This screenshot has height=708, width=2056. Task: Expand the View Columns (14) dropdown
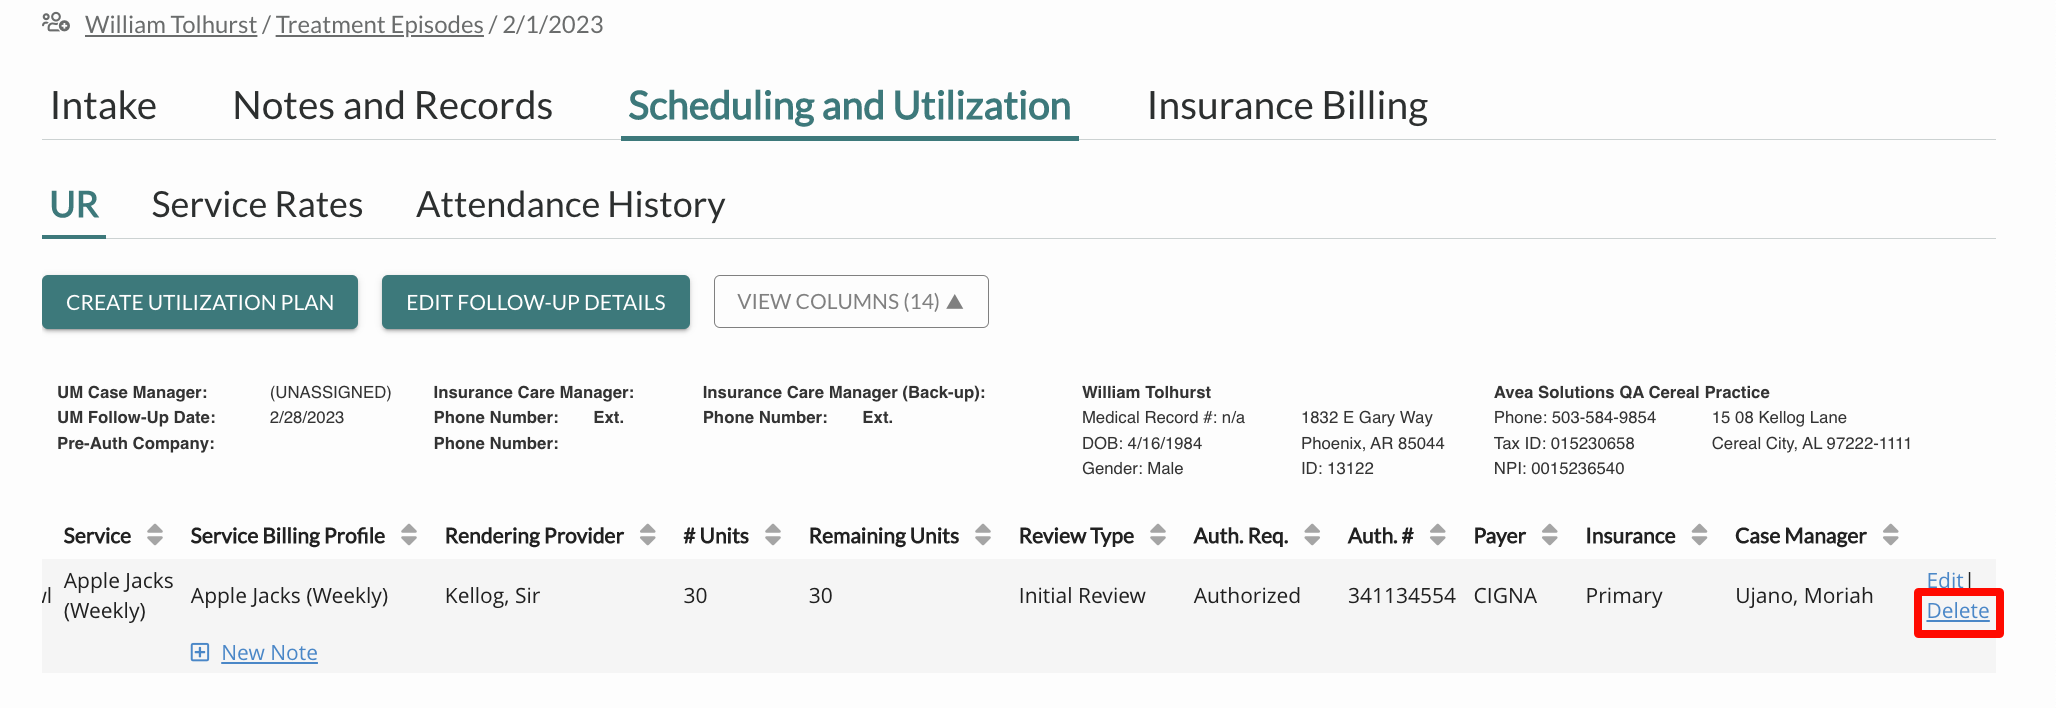pyautogui.click(x=851, y=301)
